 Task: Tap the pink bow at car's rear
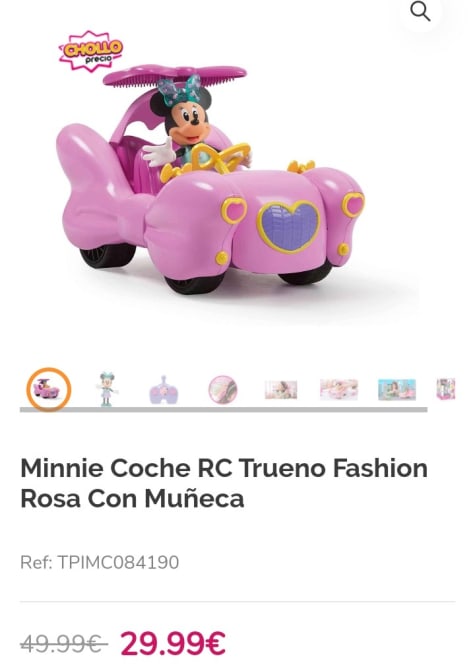point(101,188)
